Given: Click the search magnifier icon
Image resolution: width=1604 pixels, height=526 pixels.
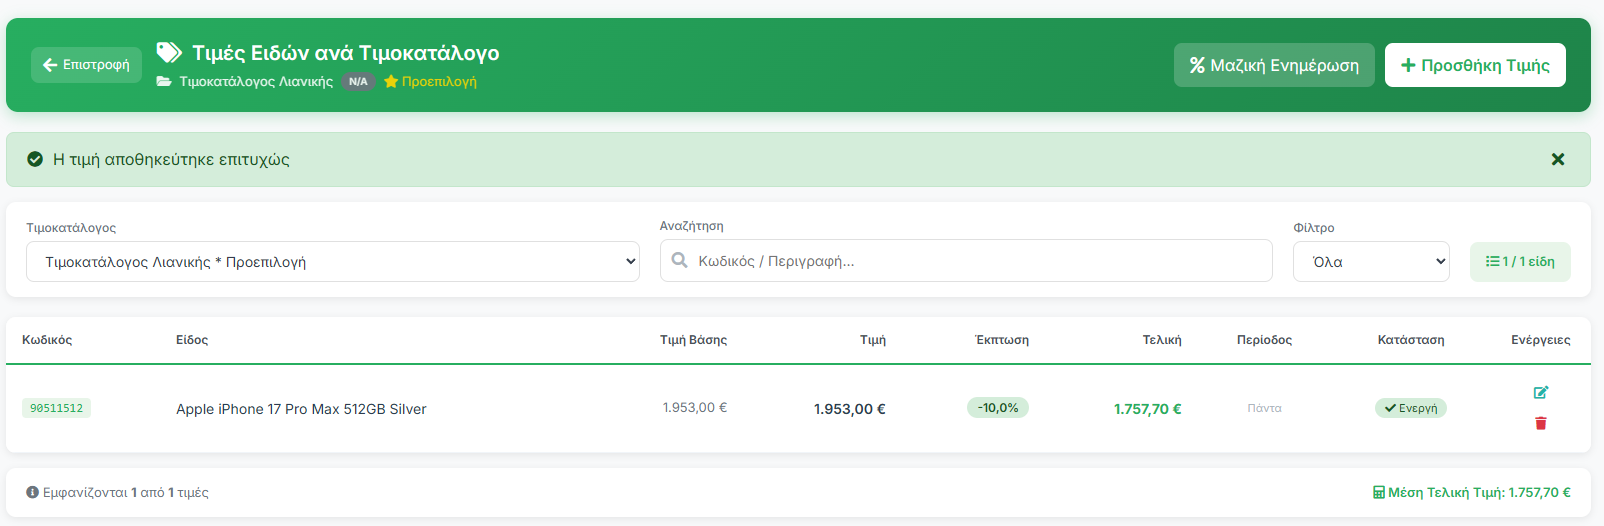Looking at the screenshot, I should pos(680,260).
